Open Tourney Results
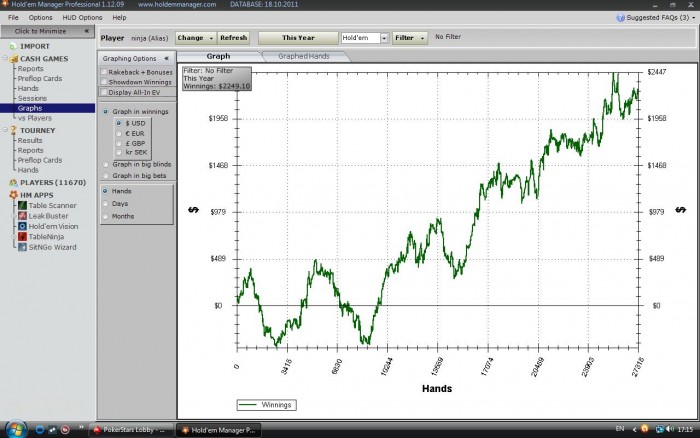 pyautogui.click(x=30, y=141)
